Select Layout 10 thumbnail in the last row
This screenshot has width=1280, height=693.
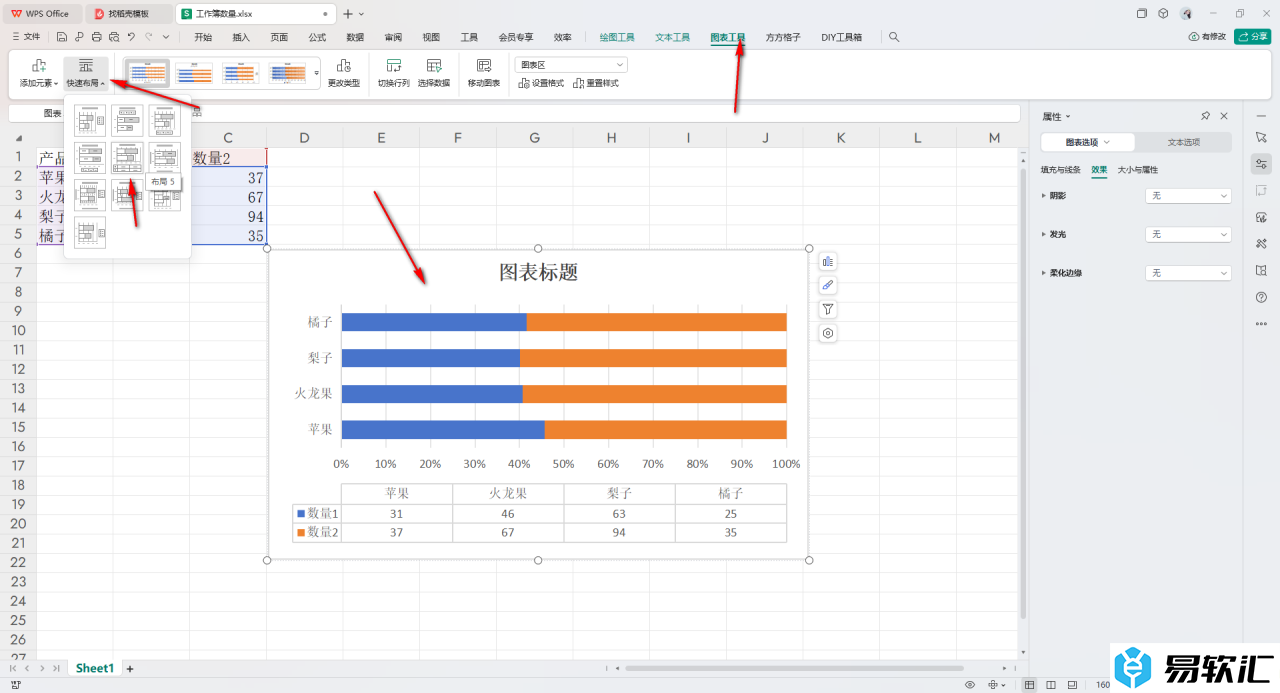(90, 232)
